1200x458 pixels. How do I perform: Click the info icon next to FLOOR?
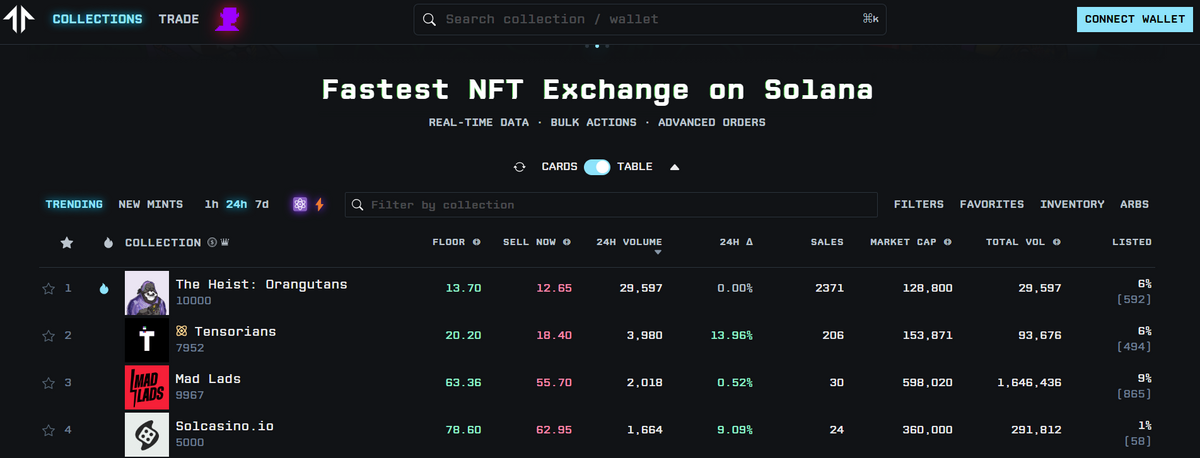pyautogui.click(x=476, y=242)
